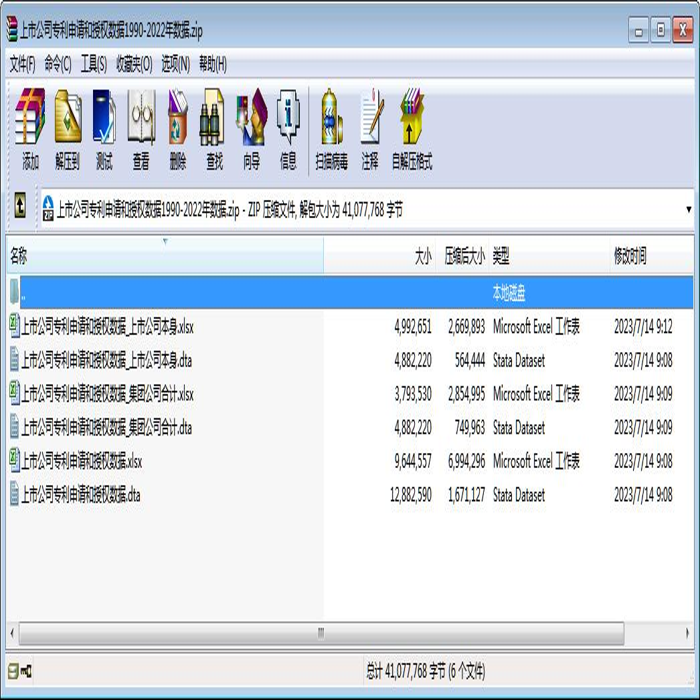Click the 删除 (Delete) icon

(178, 117)
